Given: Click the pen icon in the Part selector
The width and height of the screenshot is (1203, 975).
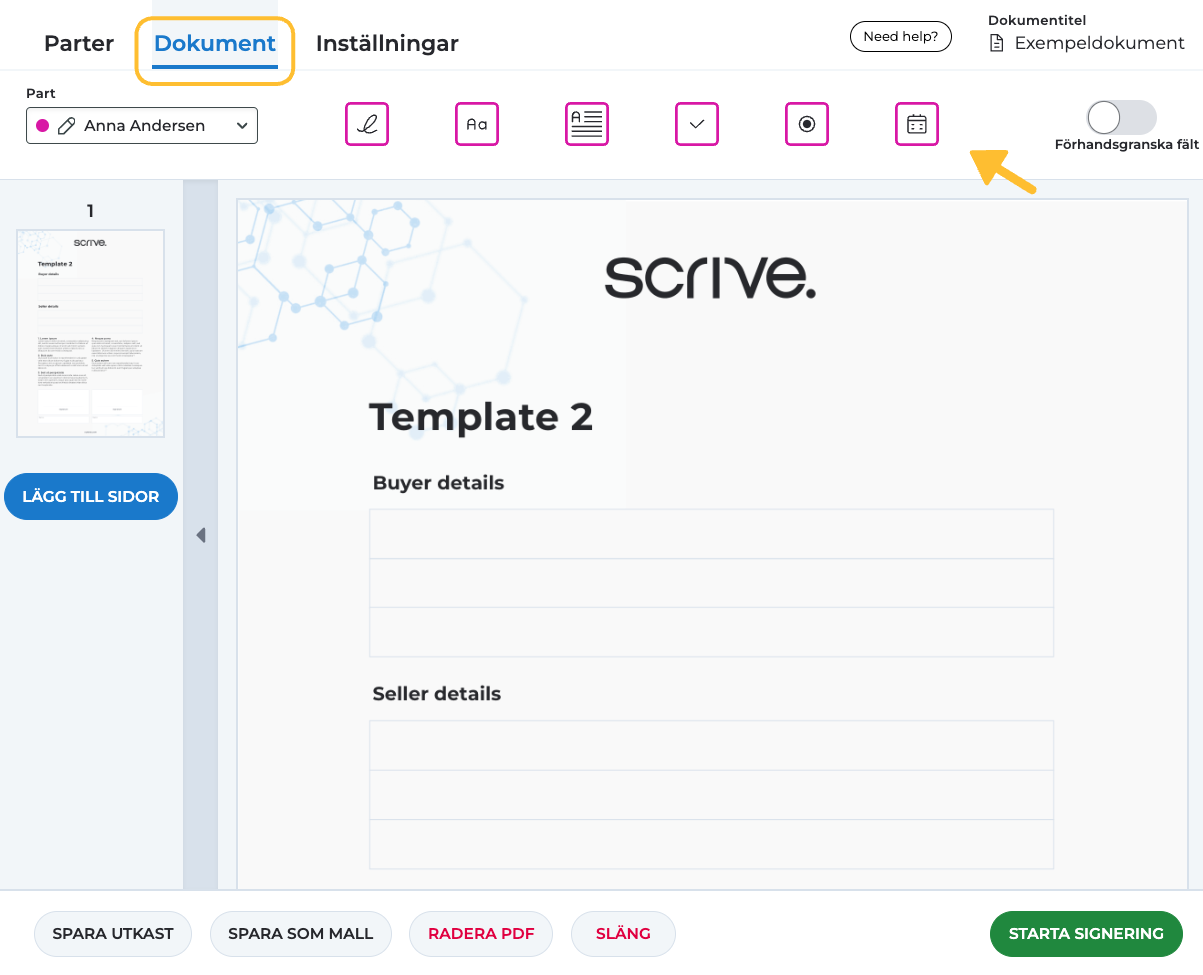Looking at the screenshot, I should (67, 126).
